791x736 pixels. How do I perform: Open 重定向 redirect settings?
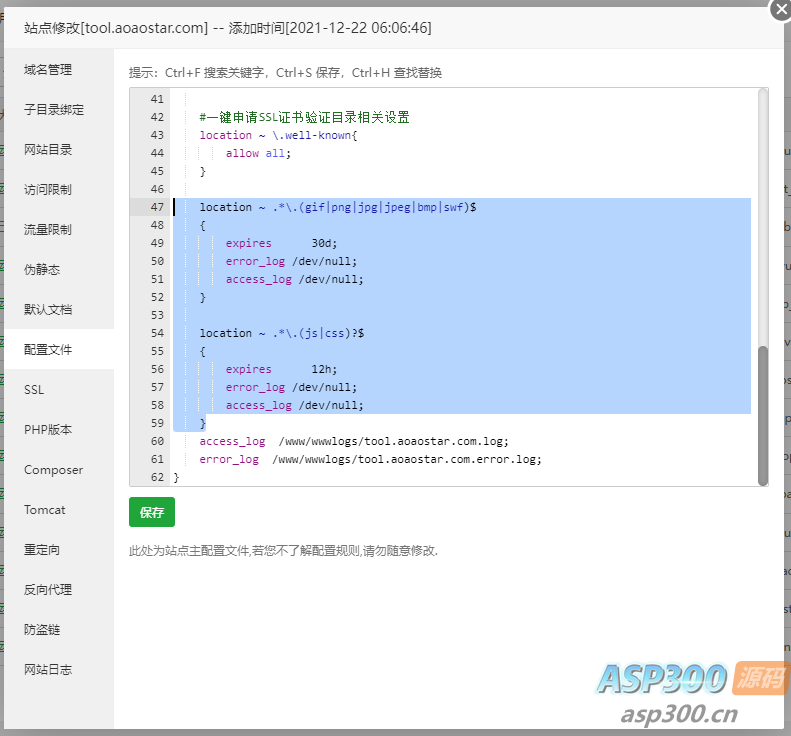pyautogui.click(x=42, y=550)
